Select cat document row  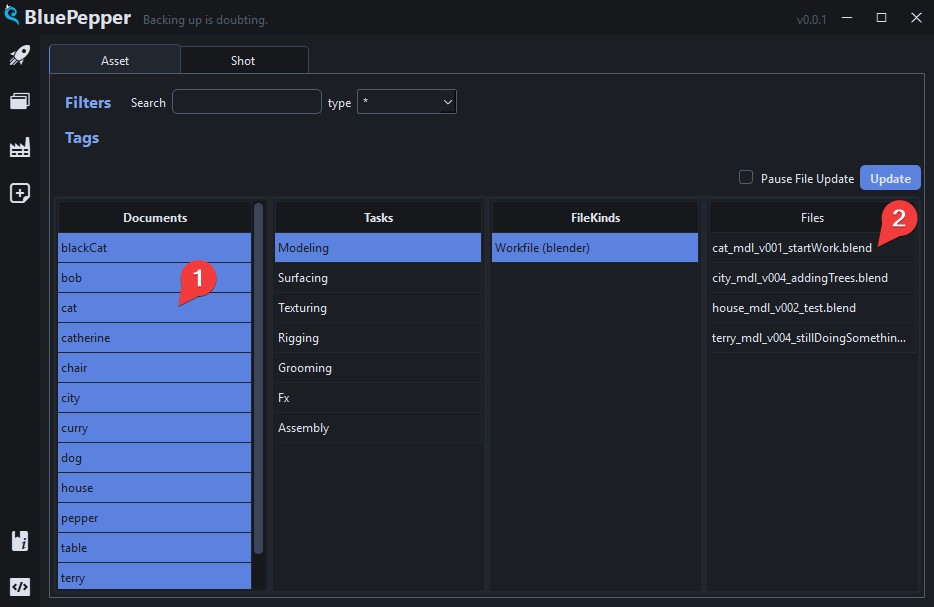(x=154, y=308)
